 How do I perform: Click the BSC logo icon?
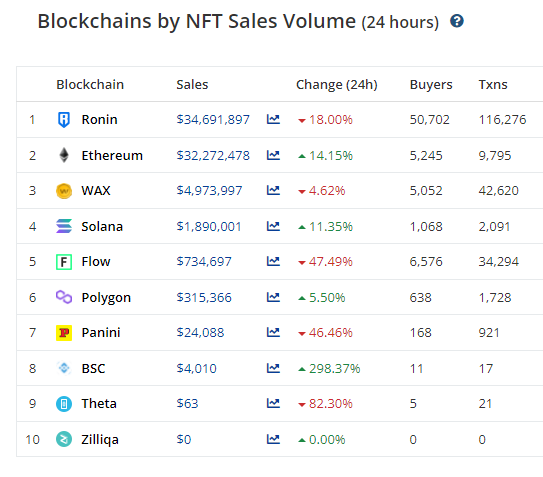[64, 368]
